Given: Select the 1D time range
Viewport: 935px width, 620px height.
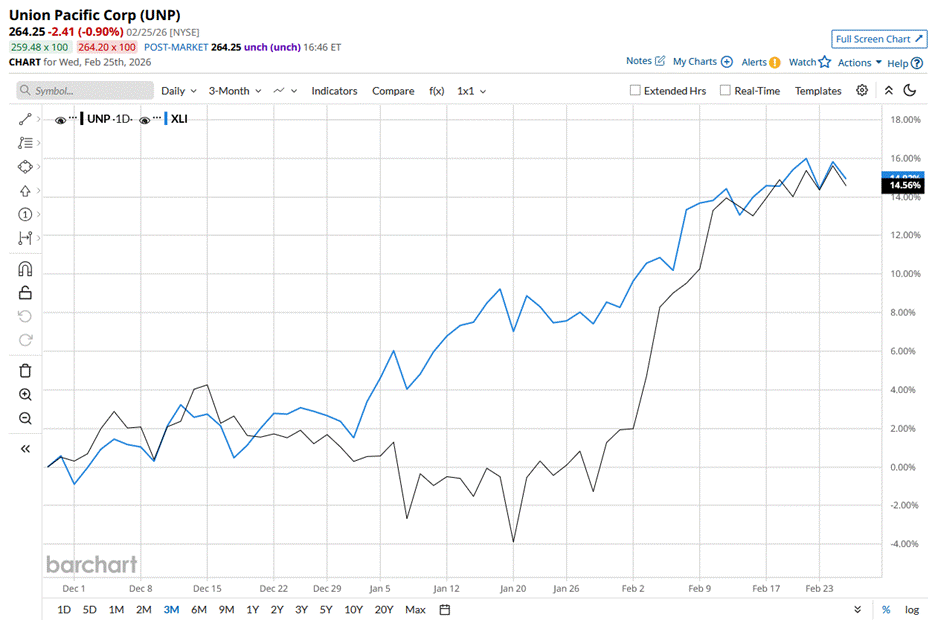Looking at the screenshot, I should (64, 609).
